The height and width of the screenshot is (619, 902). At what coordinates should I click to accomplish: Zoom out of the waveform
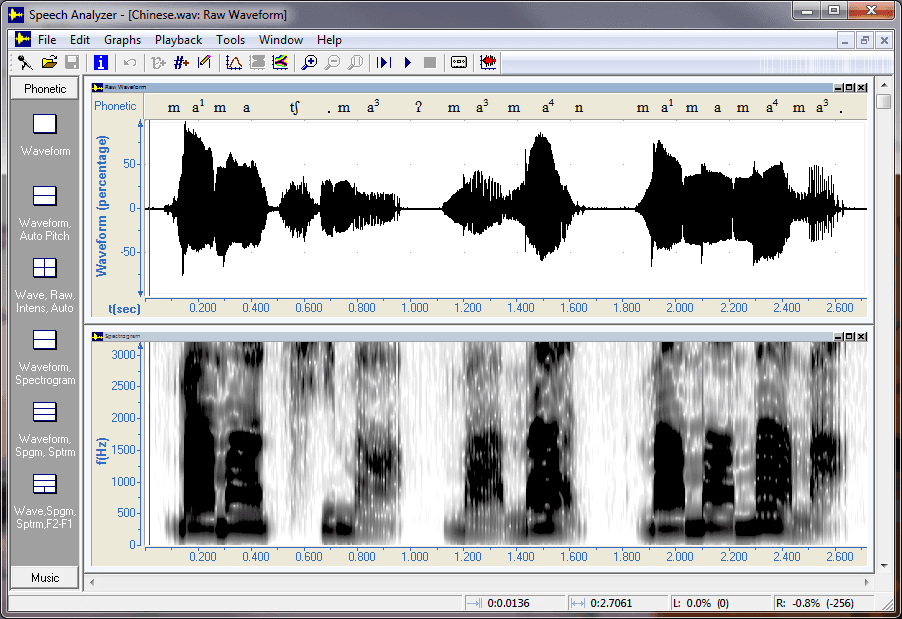coord(334,62)
